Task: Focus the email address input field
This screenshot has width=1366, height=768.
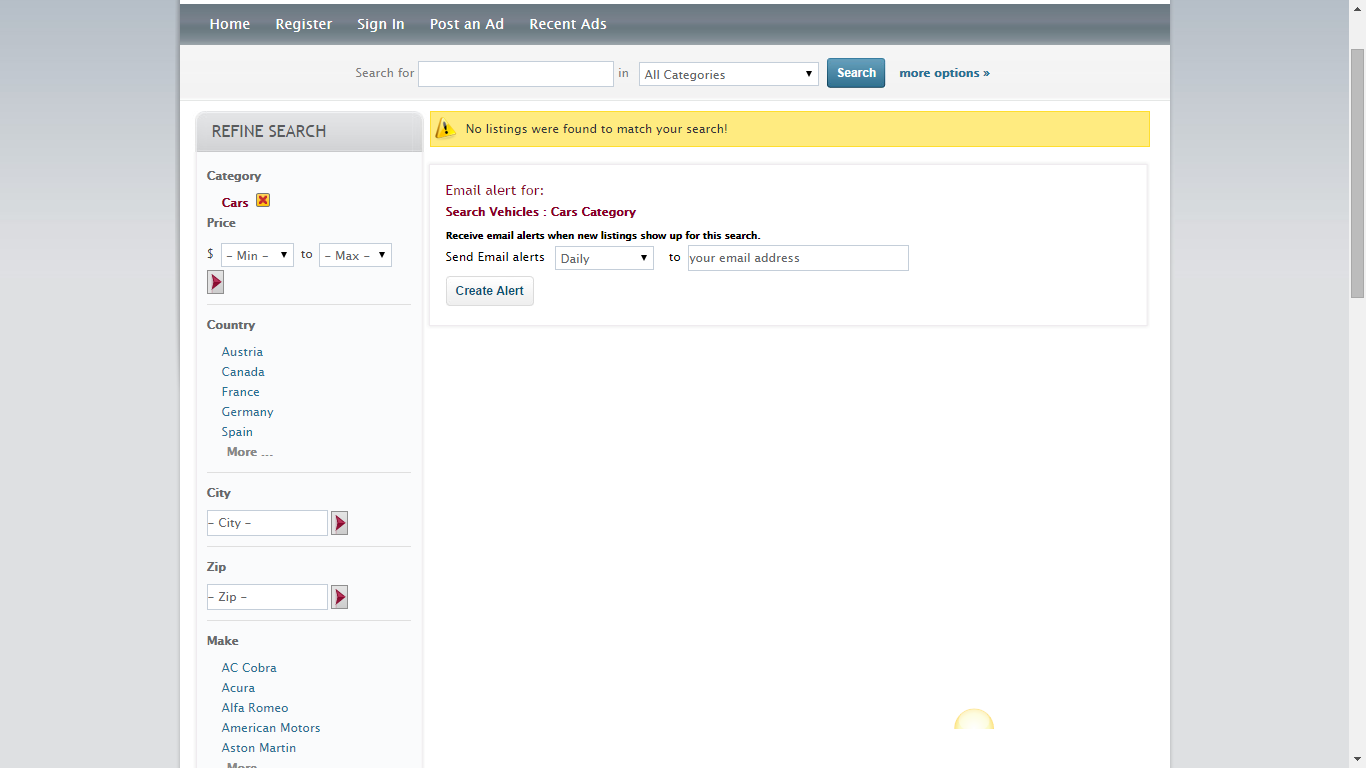Action: pyautogui.click(x=797, y=258)
